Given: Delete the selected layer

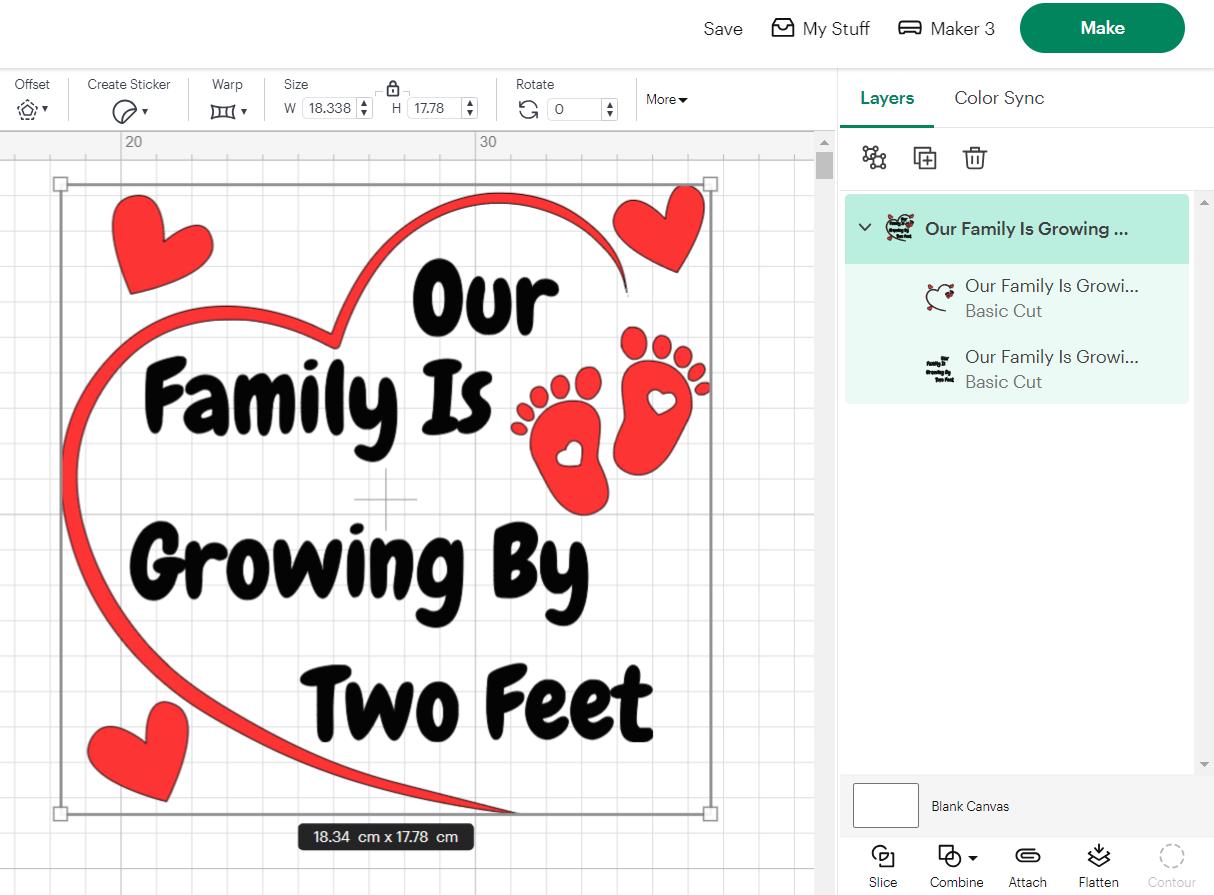Looking at the screenshot, I should coord(974,157).
